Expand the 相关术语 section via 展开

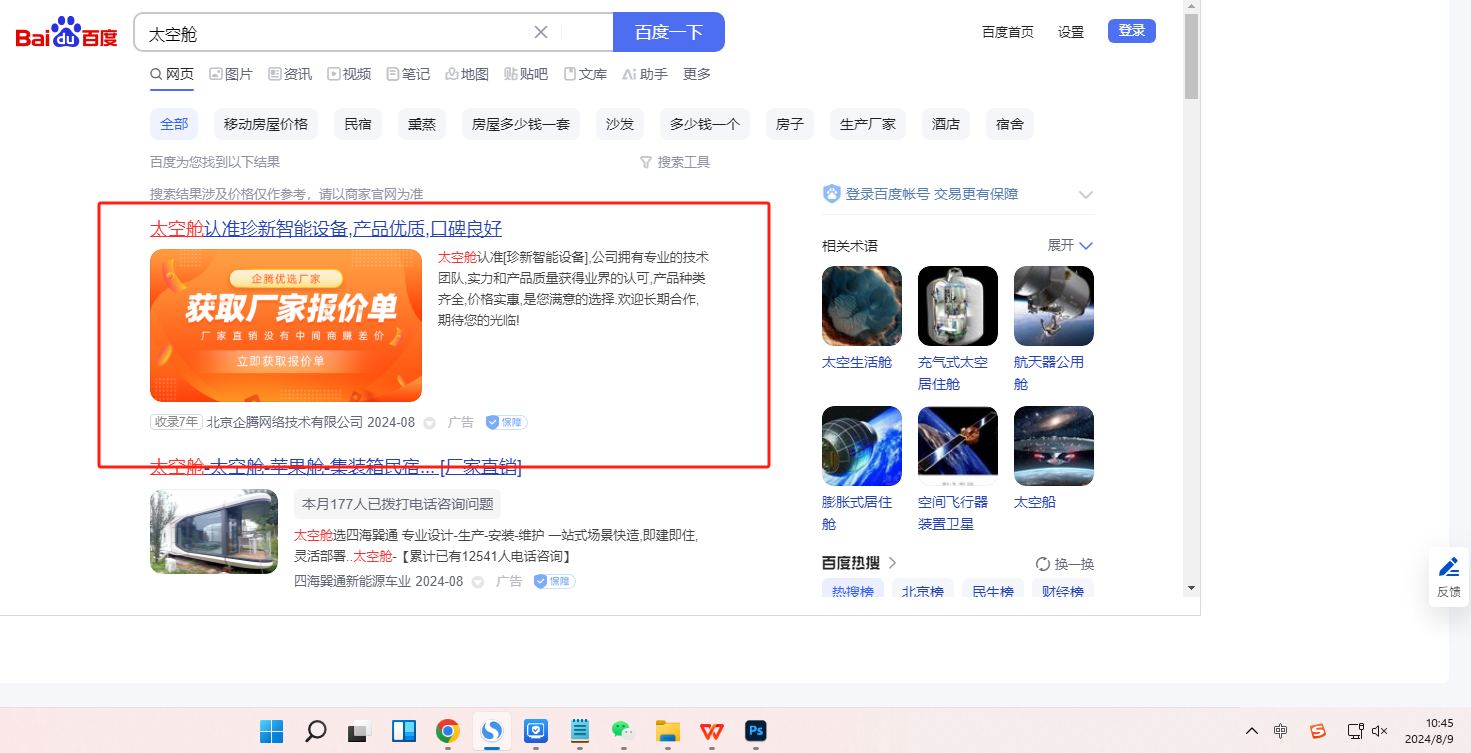click(1070, 245)
